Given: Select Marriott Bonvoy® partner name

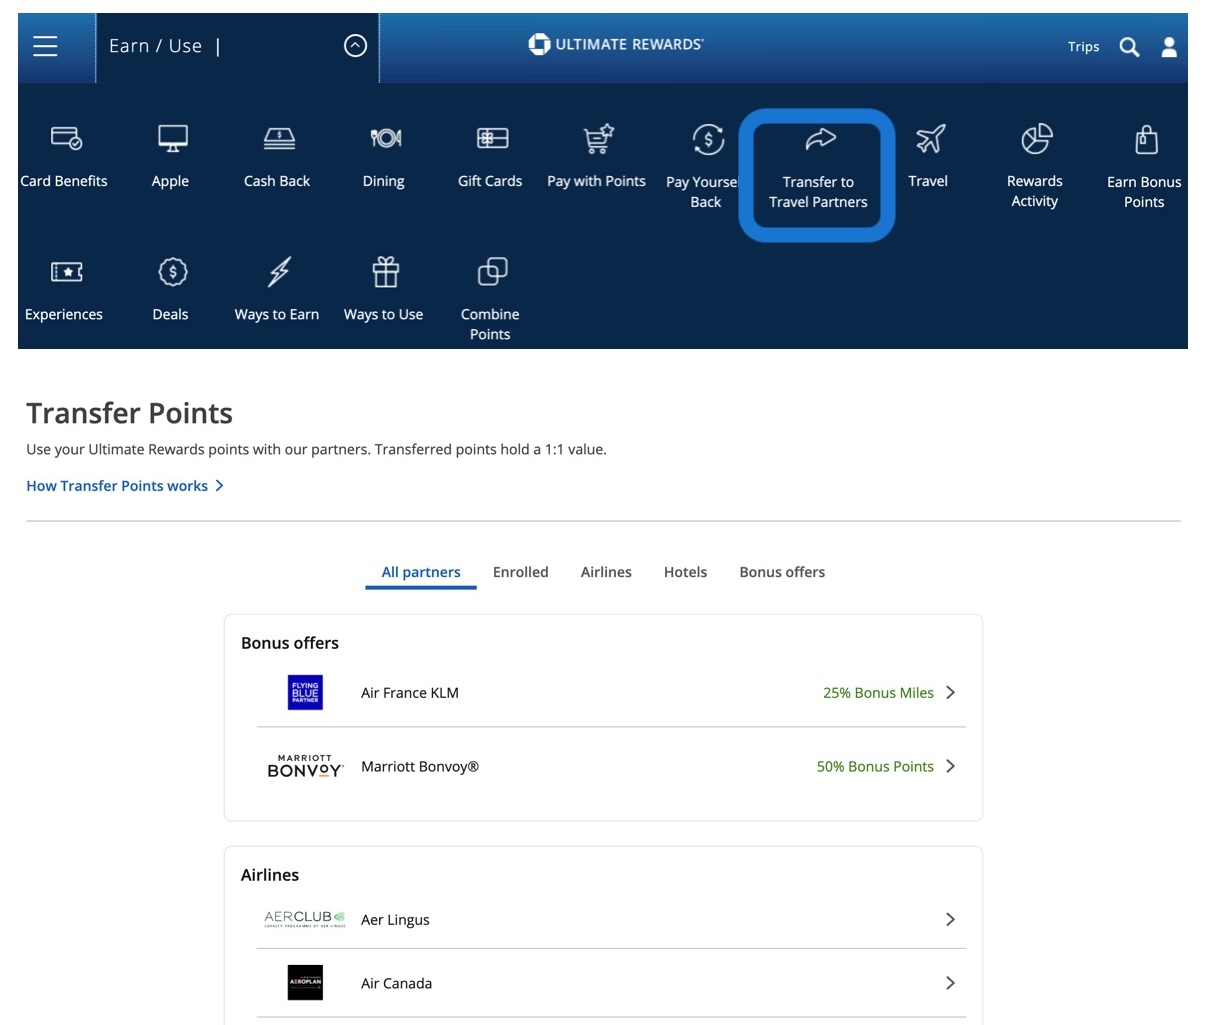Looking at the screenshot, I should pyautogui.click(x=420, y=767).
